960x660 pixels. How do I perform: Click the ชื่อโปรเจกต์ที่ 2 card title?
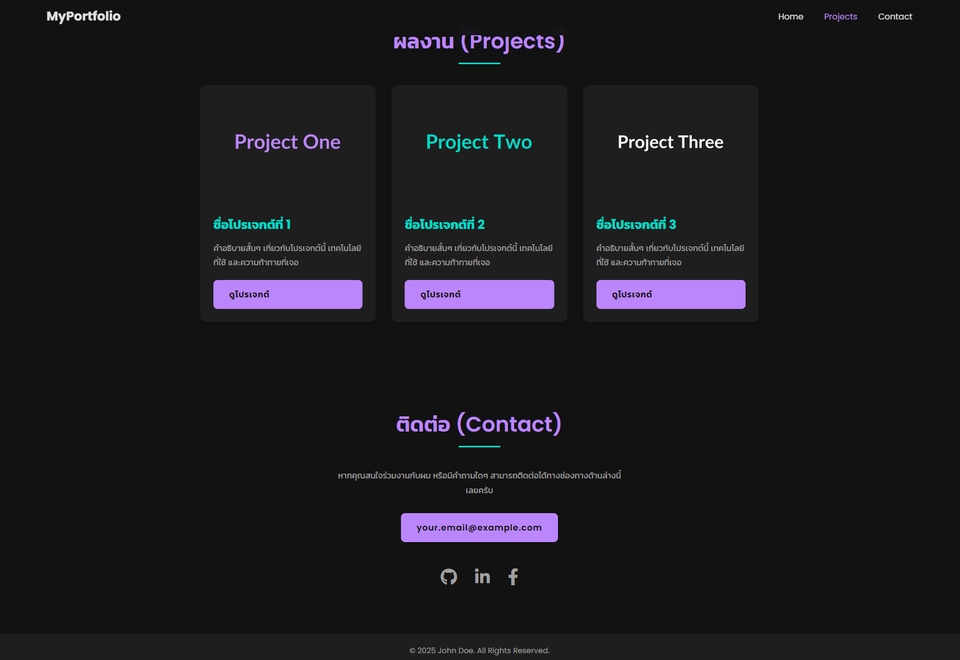click(444, 224)
